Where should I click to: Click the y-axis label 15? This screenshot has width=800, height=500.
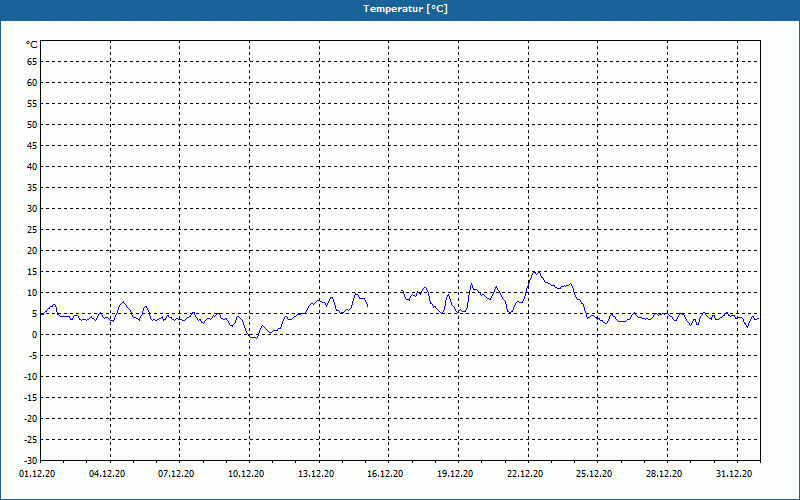tap(32, 271)
